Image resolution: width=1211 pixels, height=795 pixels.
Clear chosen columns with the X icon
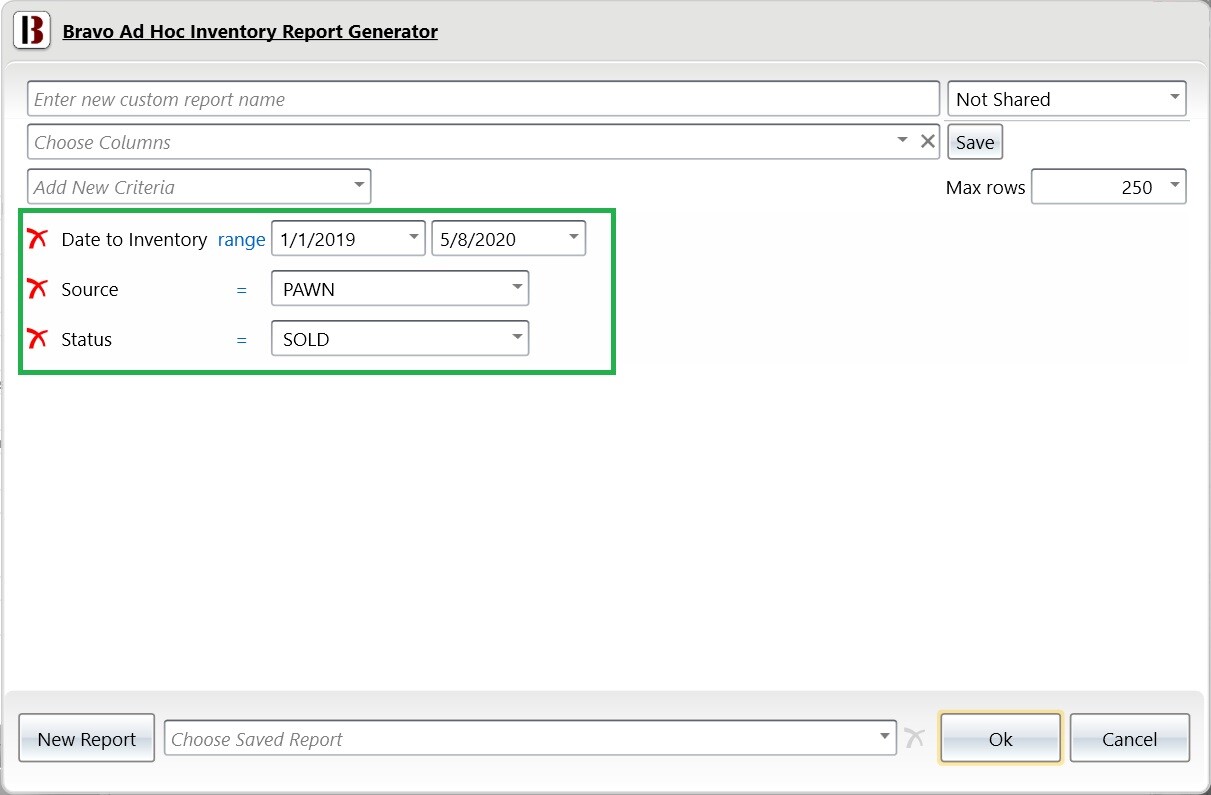(928, 141)
